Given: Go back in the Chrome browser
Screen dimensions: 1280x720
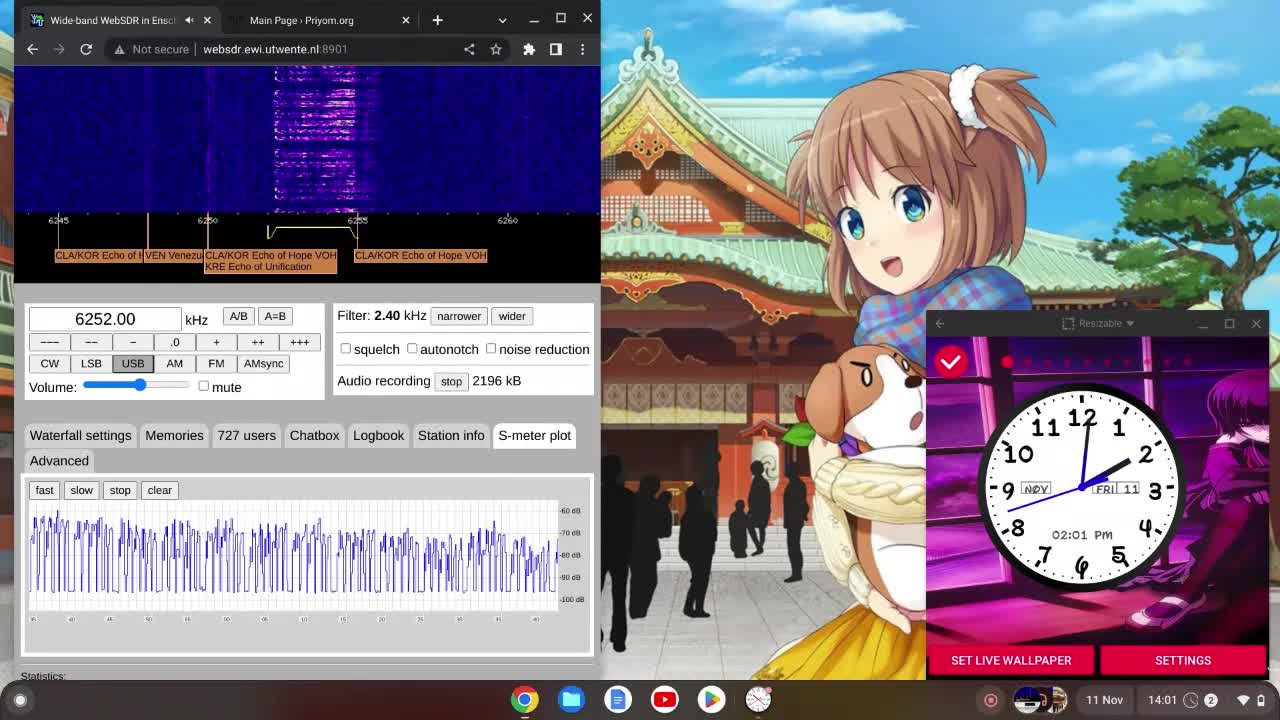Looking at the screenshot, I should 32,49.
